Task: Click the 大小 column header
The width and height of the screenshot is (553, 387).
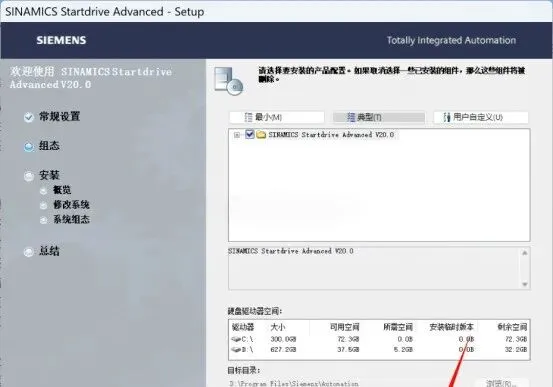Action: pyautogui.click(x=278, y=327)
